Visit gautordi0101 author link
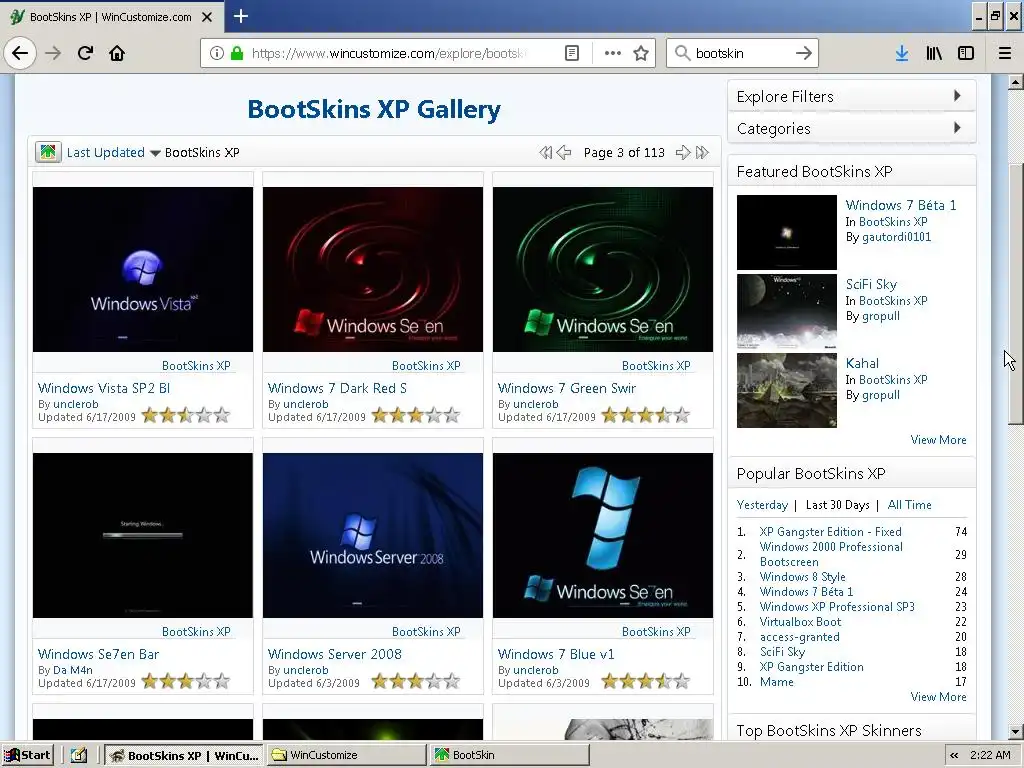This screenshot has width=1024, height=768. click(x=897, y=237)
